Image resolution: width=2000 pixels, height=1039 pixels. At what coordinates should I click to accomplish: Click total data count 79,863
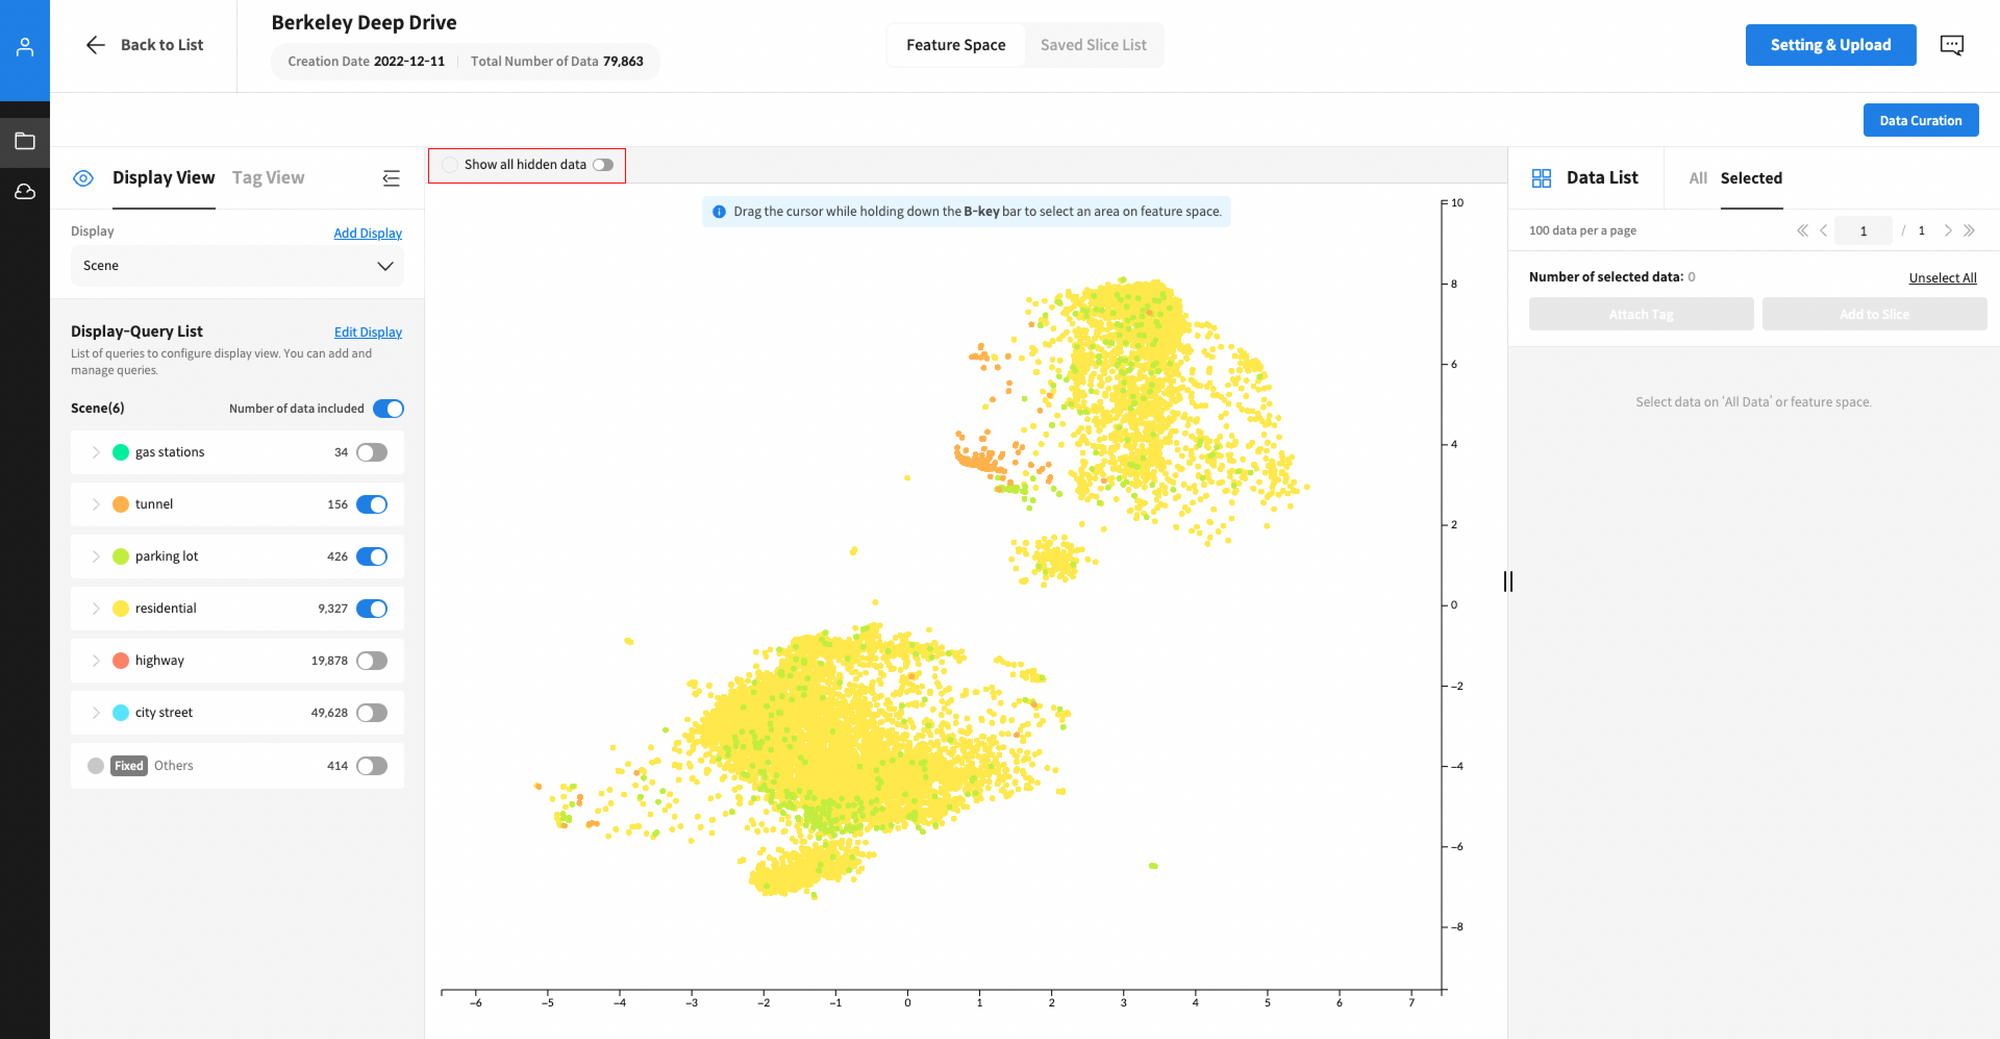click(623, 61)
